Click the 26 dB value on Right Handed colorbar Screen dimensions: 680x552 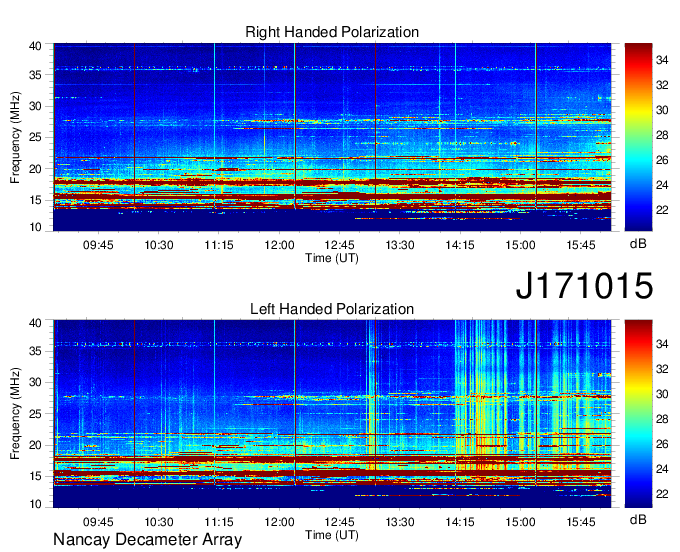[x=662, y=160]
